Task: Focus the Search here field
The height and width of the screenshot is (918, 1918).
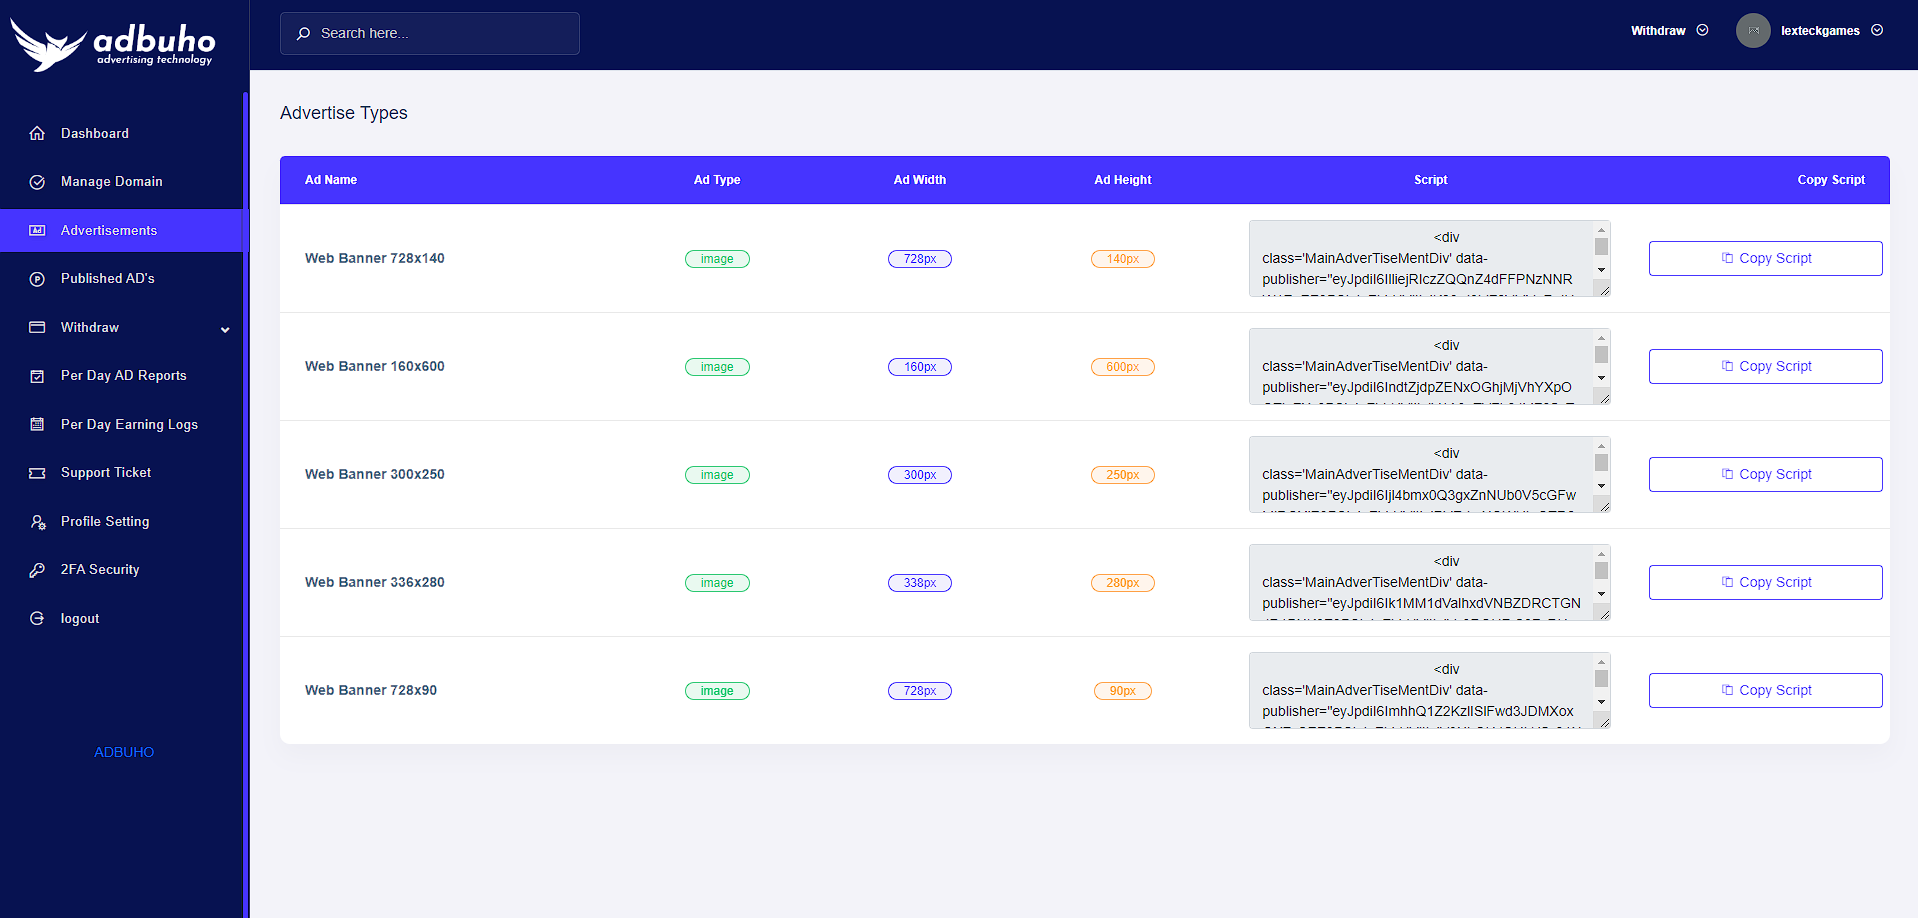Action: [430, 34]
